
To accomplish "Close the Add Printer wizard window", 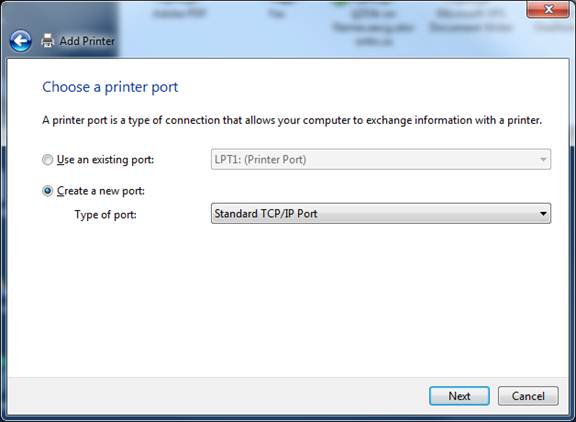I will (x=548, y=9).
